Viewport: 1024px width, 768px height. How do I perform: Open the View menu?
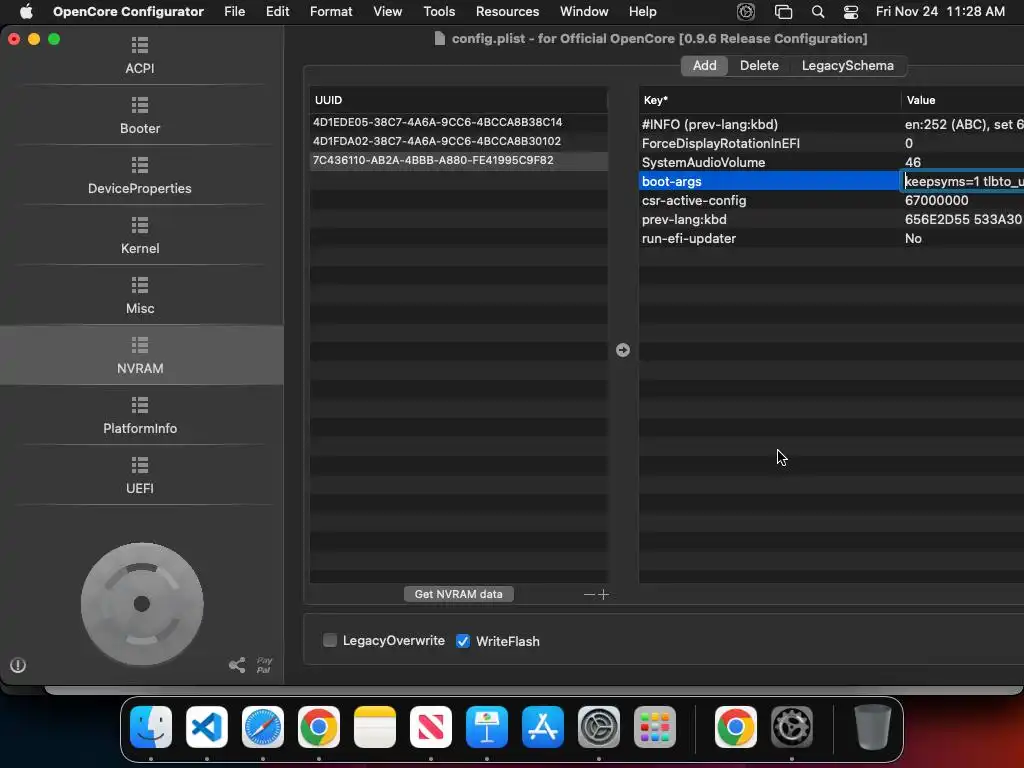coord(387,12)
